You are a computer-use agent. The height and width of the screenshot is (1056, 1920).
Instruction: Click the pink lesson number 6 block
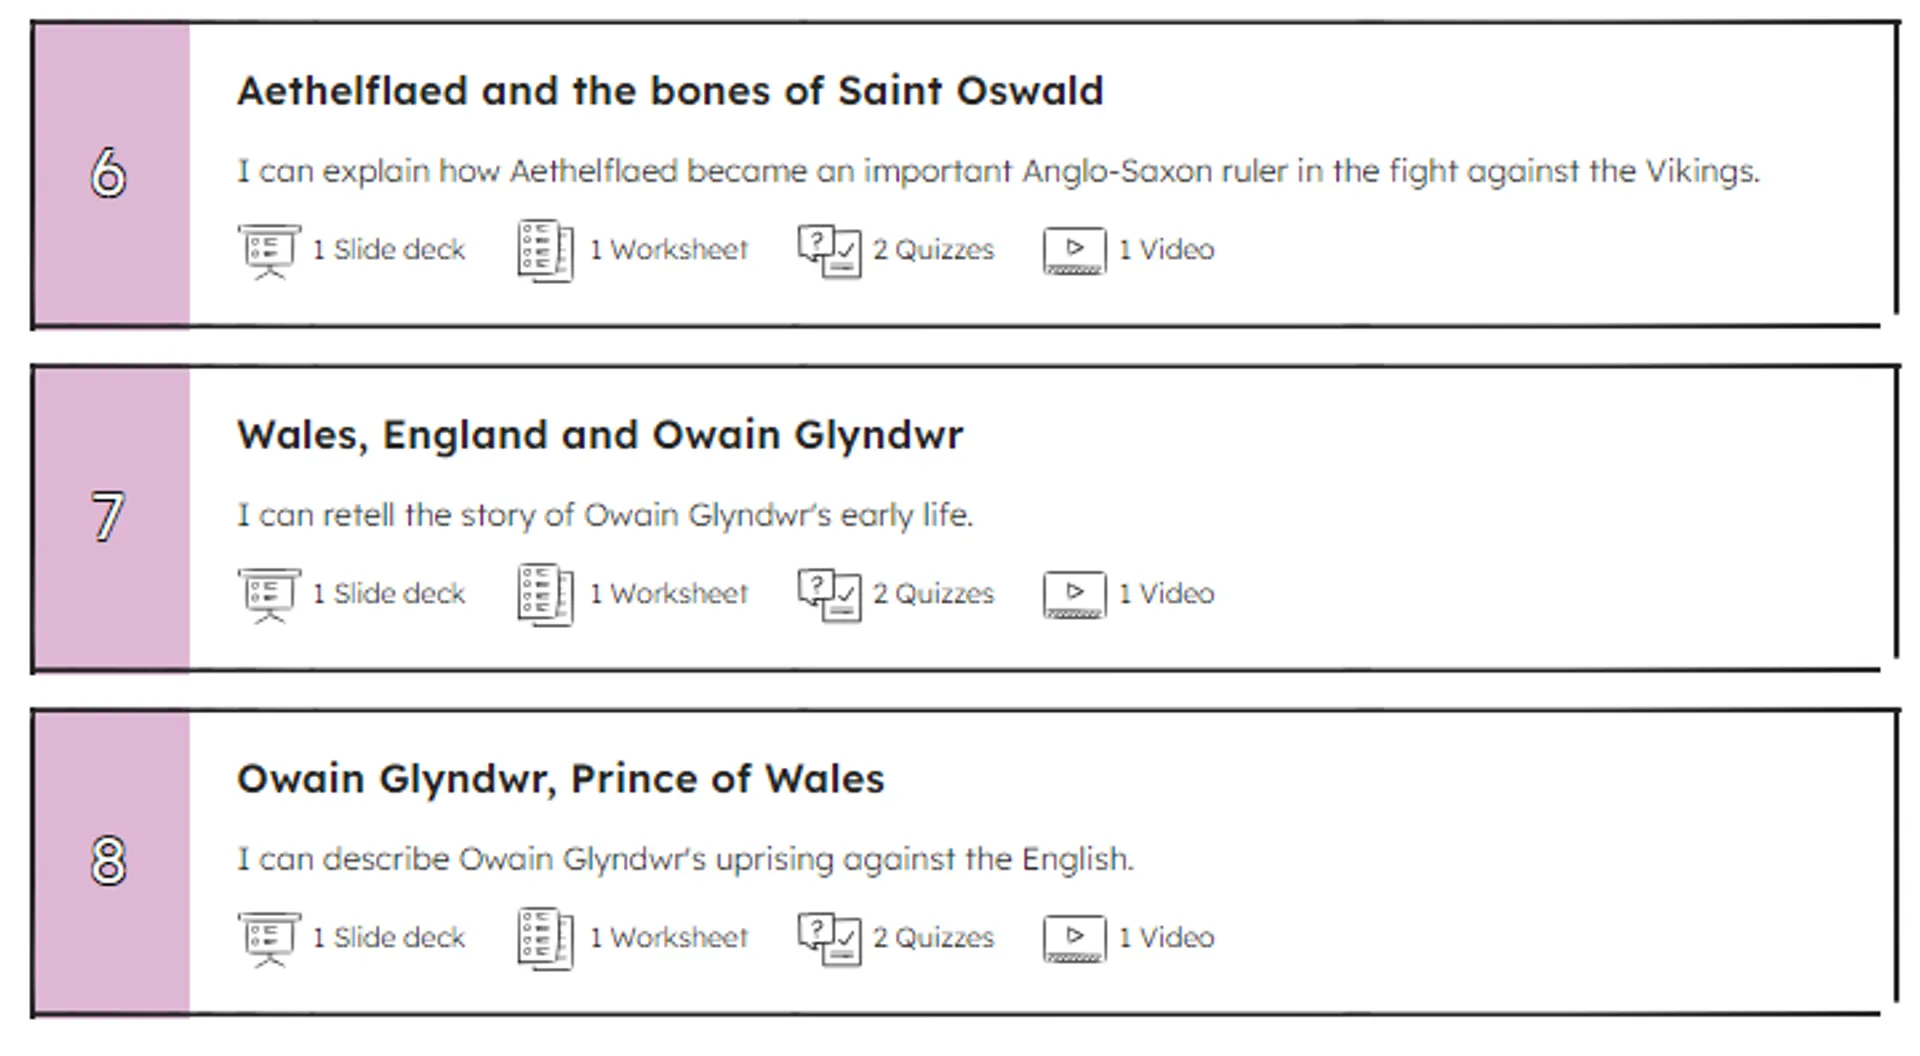tap(110, 174)
